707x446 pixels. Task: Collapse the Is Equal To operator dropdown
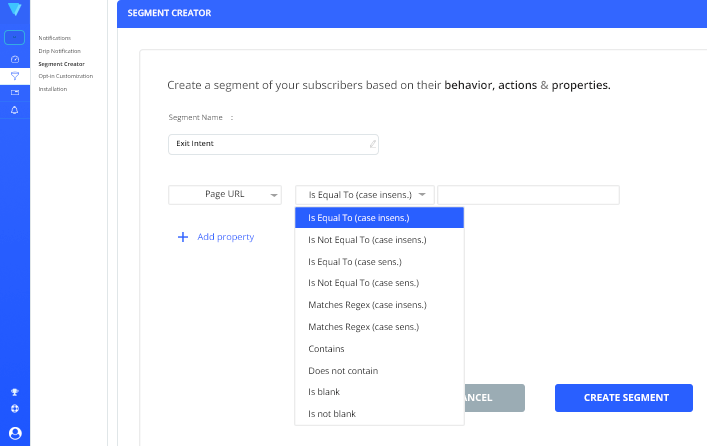pos(365,195)
